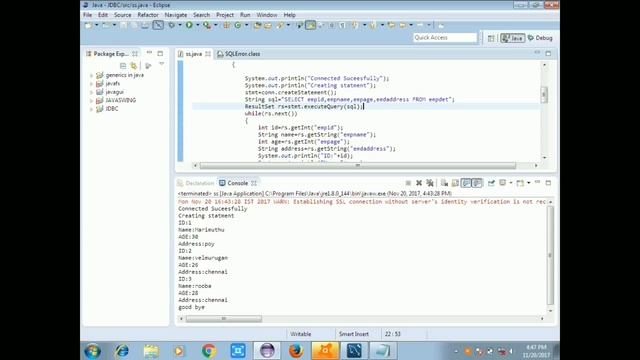Click the Open Type toolbar icon
Image resolution: width=640 pixels, height=360 pixels.
(x=257, y=25)
